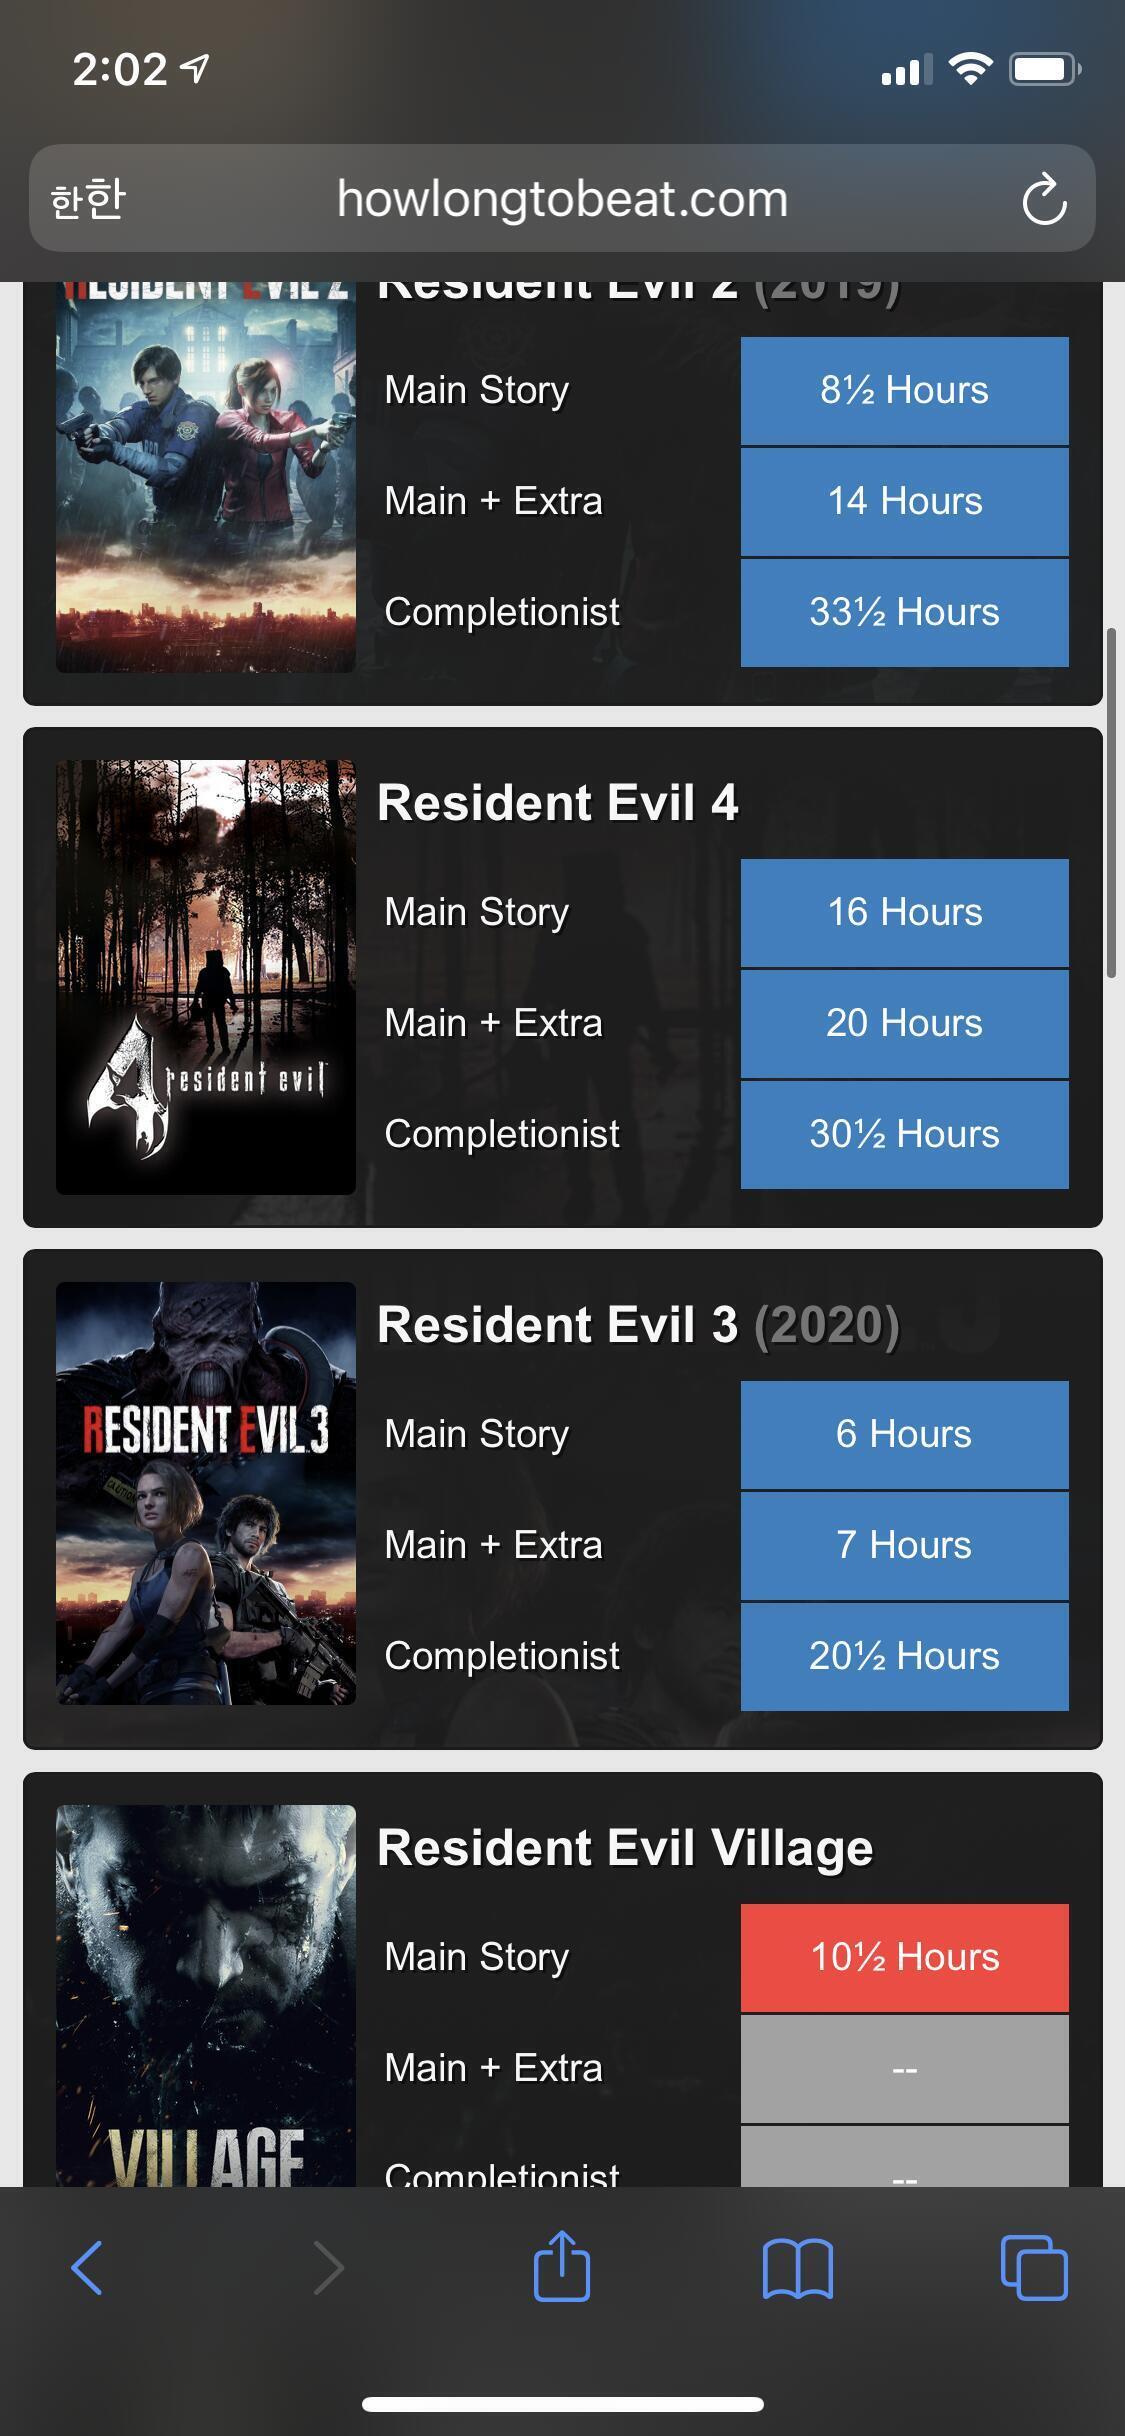The image size is (1125, 2436).
Task: Tap the red 10½ Hours box
Action: tap(905, 1957)
